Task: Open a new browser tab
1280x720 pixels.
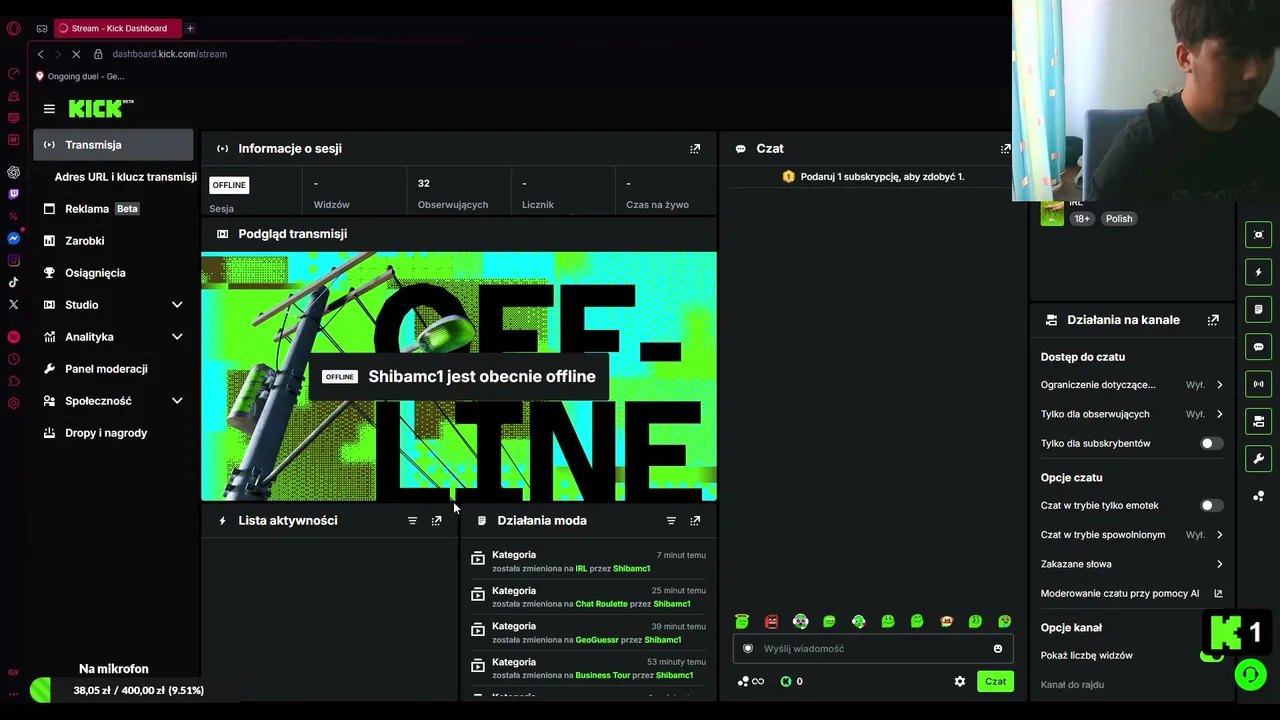Action: click(190, 28)
